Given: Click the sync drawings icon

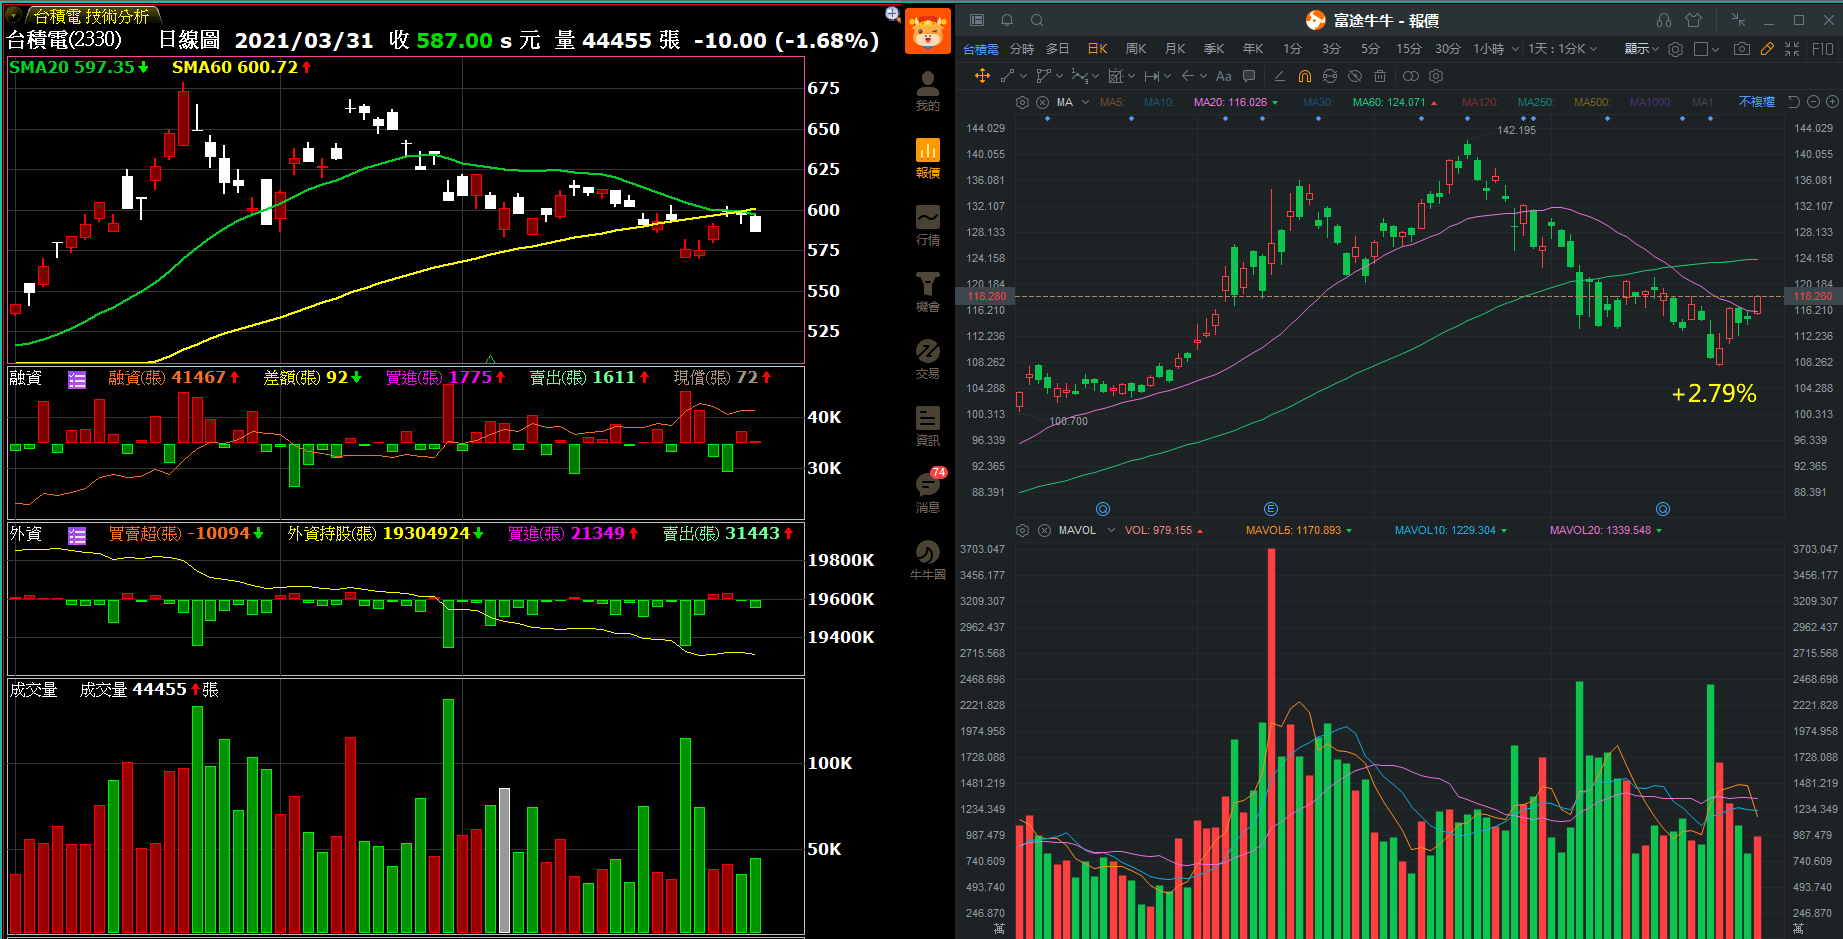Looking at the screenshot, I should pos(1330,76).
